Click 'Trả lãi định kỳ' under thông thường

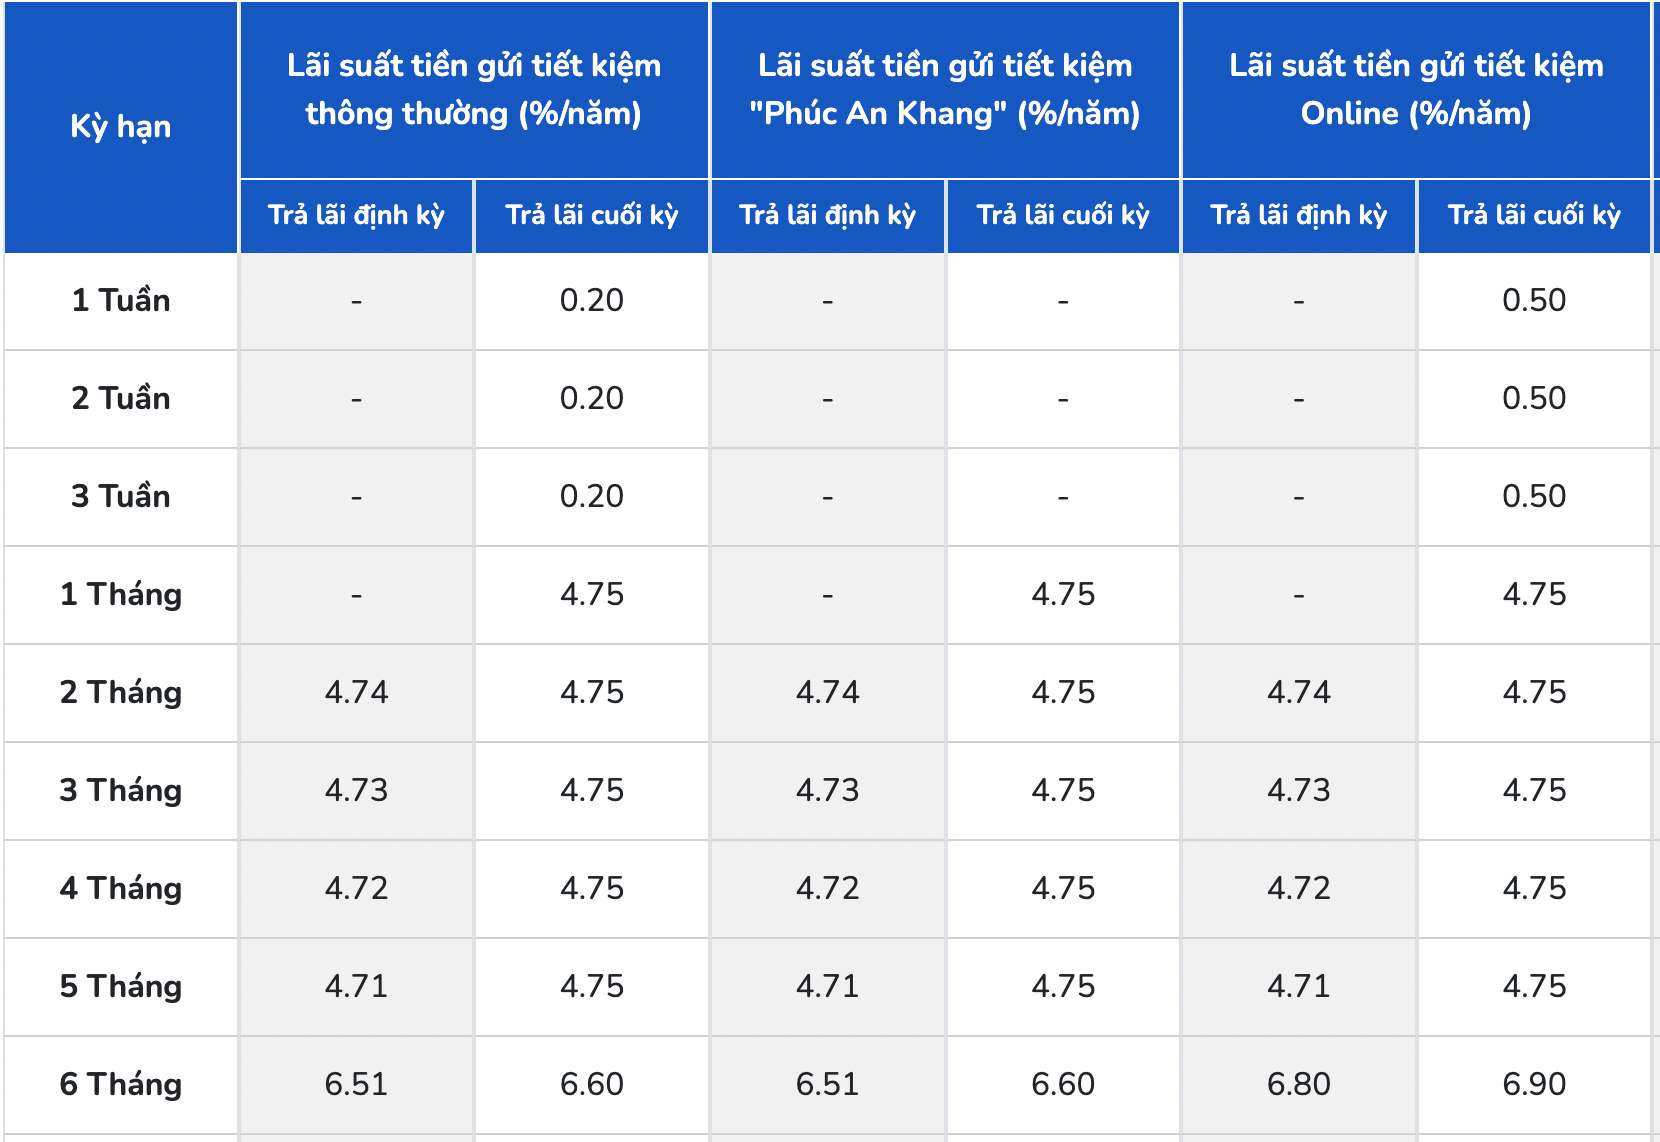pos(356,216)
